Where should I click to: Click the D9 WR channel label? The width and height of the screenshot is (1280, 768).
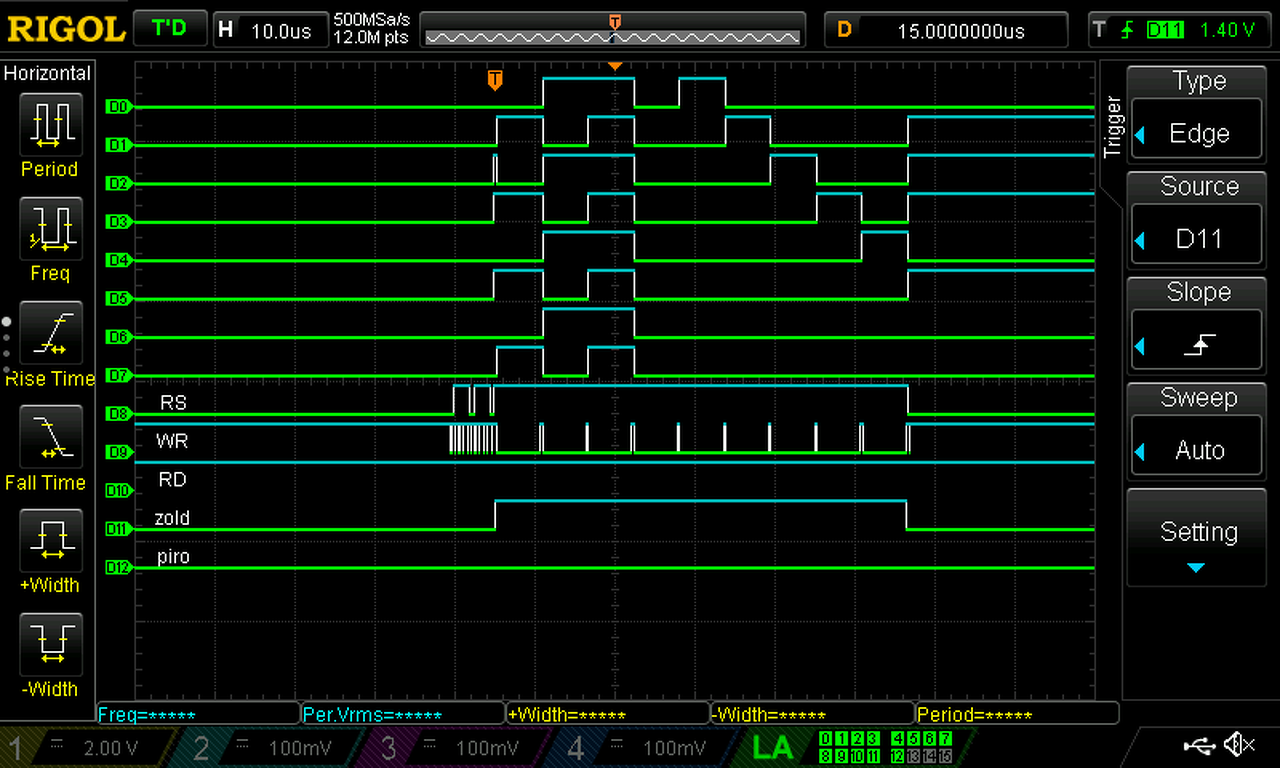pos(117,452)
